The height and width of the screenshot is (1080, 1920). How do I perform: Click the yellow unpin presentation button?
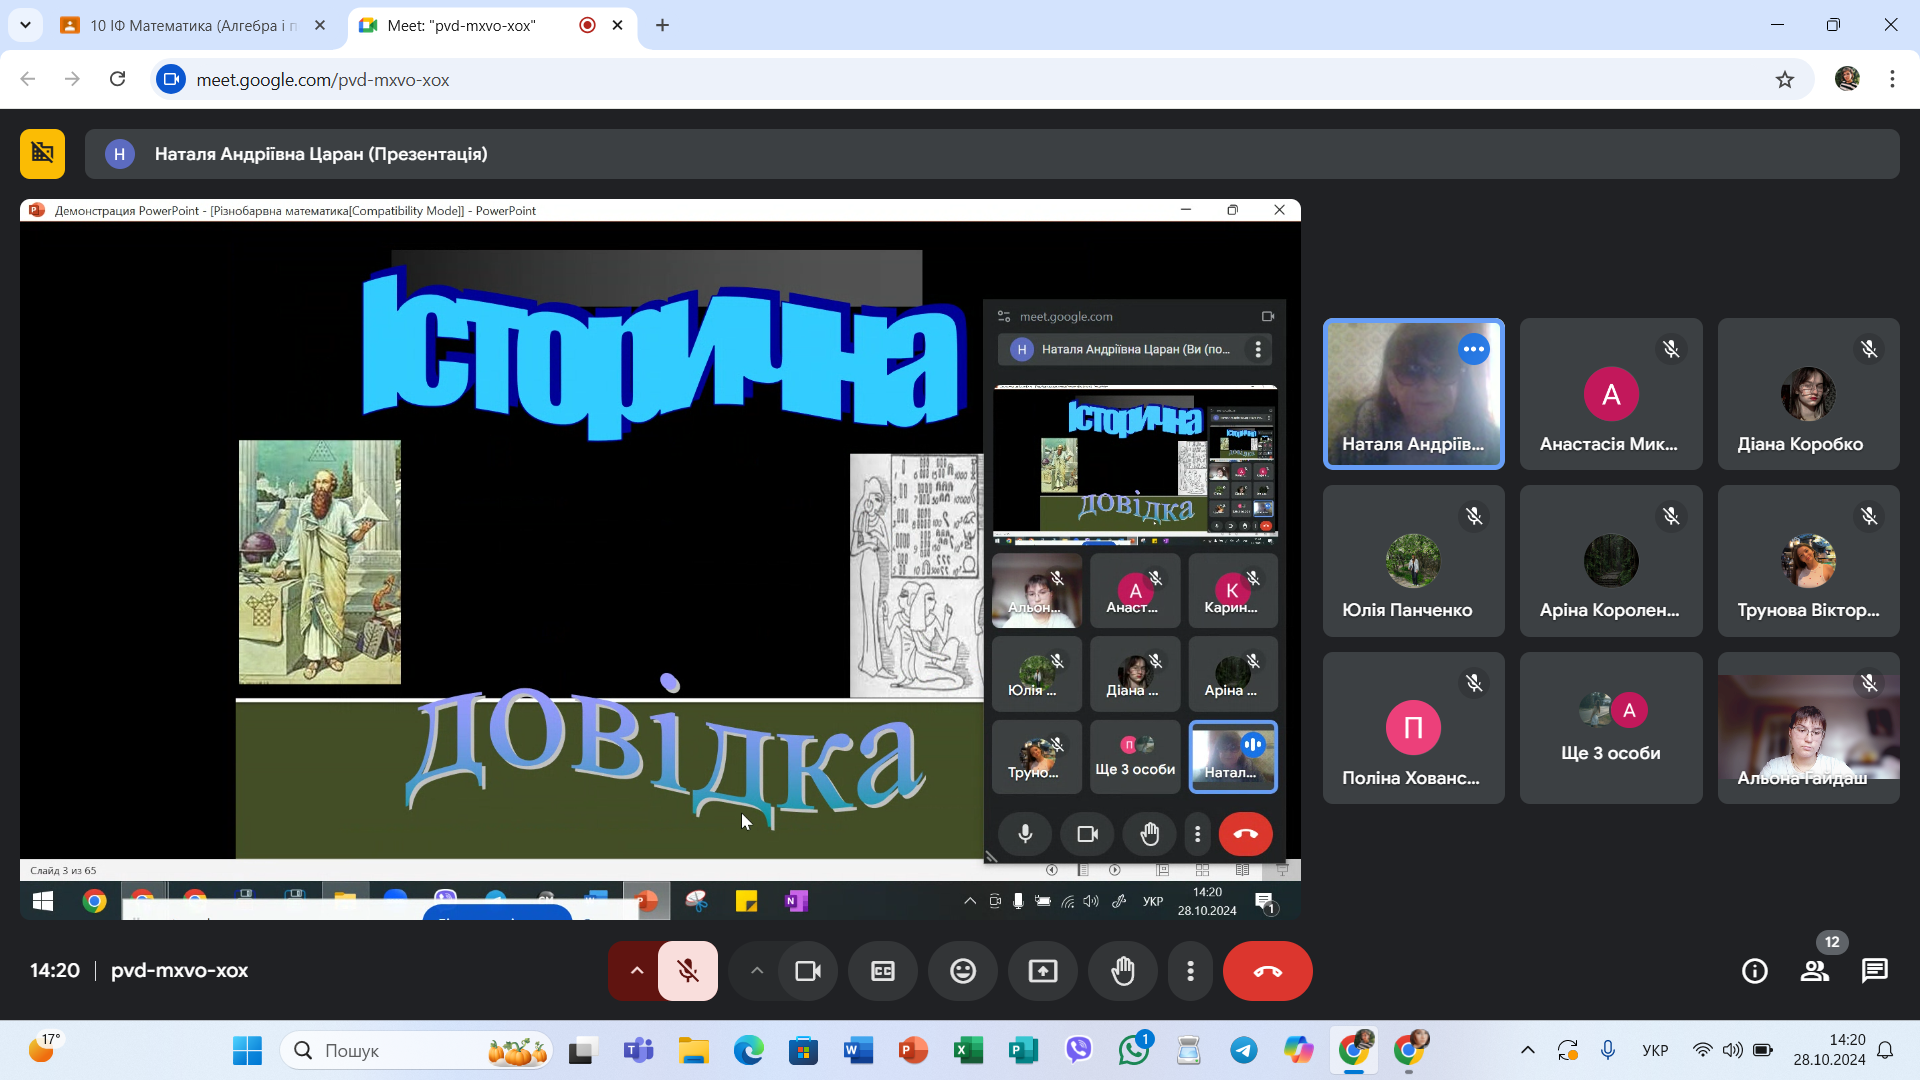click(x=42, y=153)
